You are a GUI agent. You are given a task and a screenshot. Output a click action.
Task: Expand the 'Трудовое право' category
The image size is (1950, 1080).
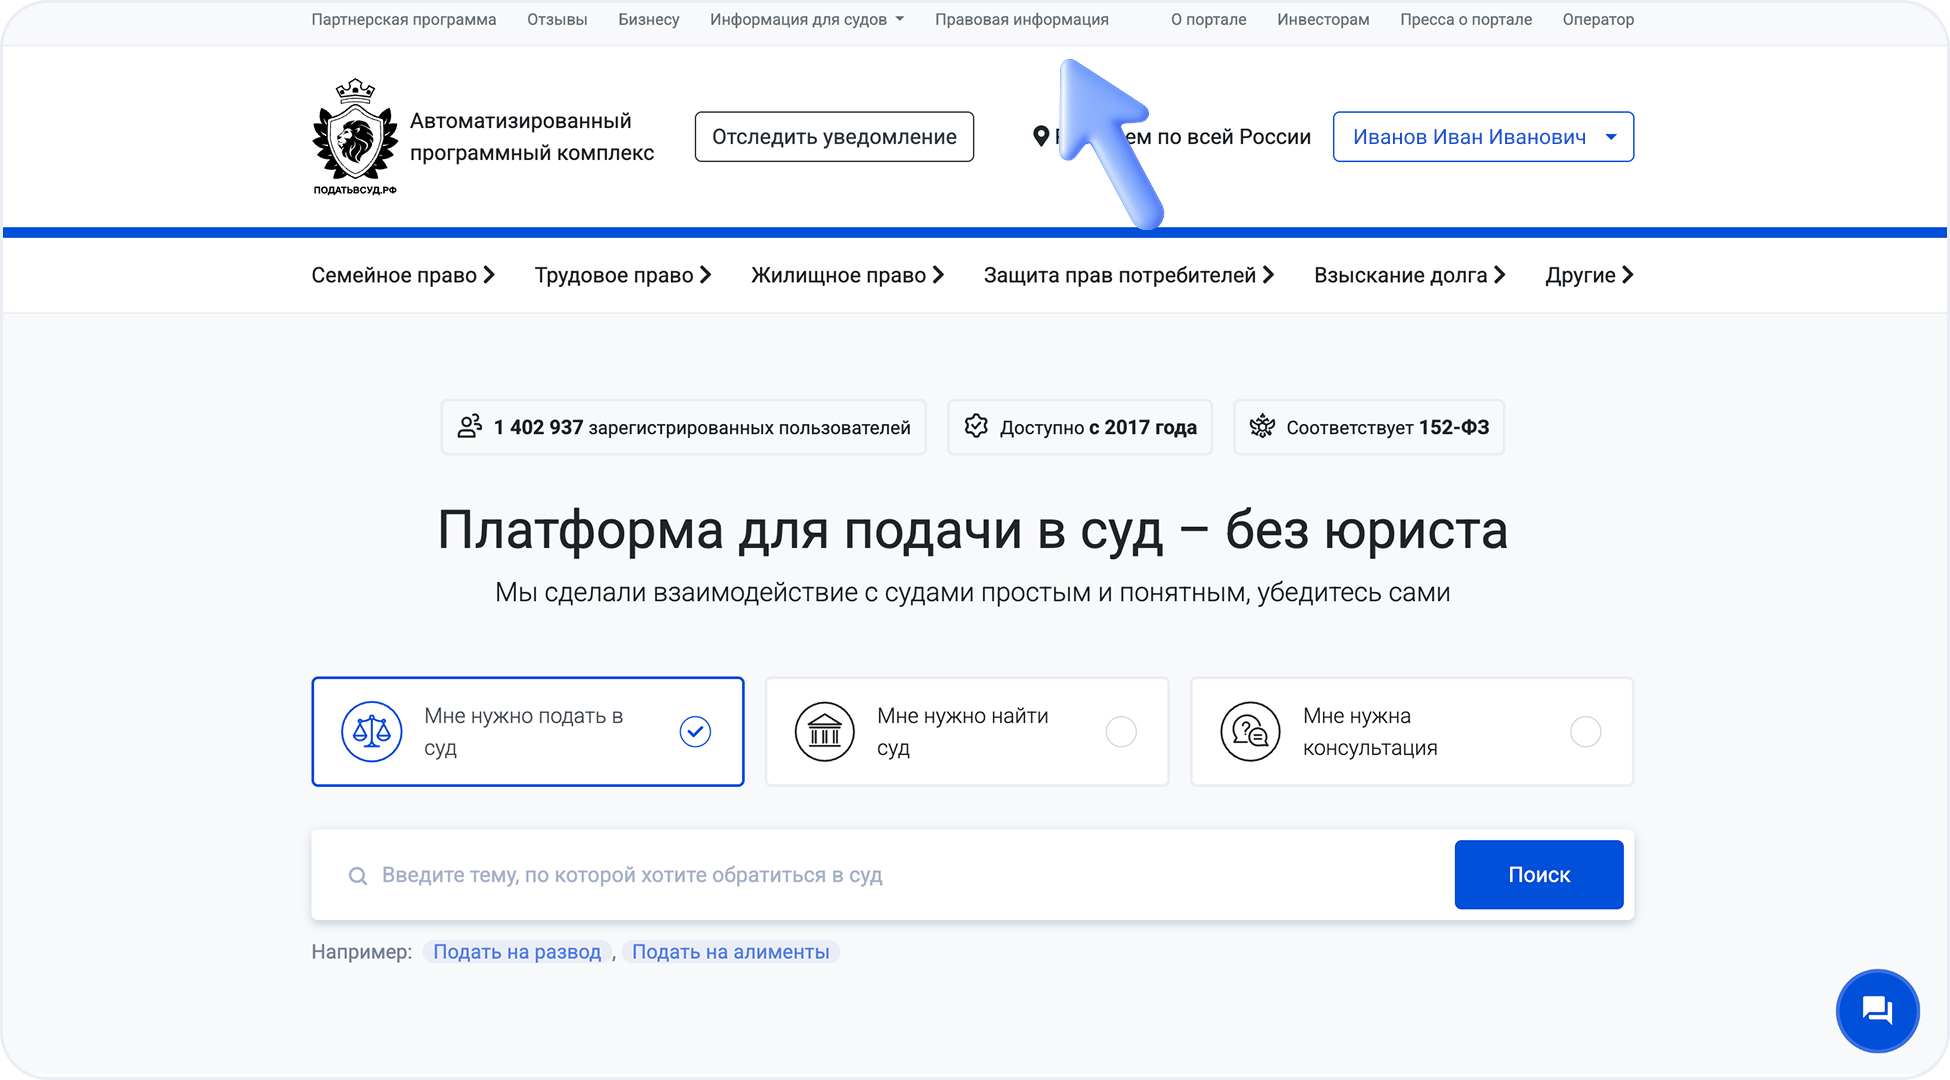(x=623, y=275)
